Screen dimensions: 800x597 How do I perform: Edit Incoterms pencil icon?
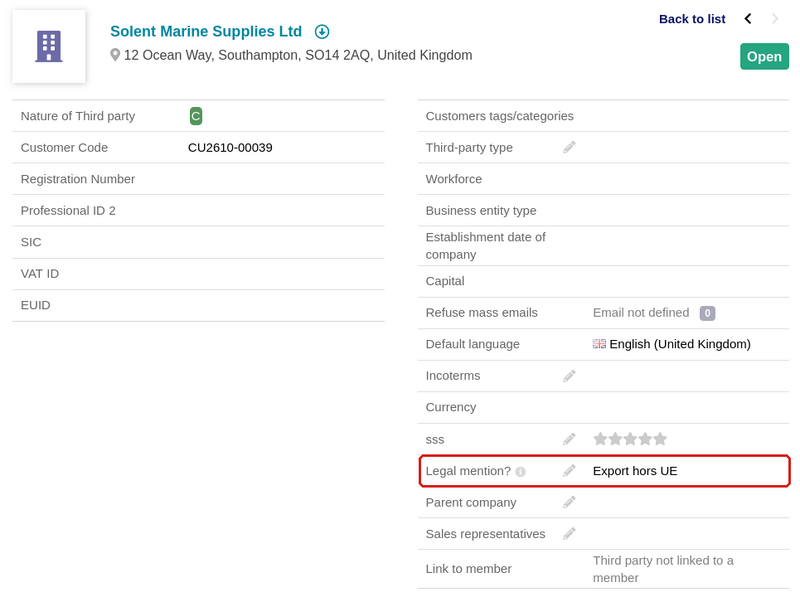569,376
